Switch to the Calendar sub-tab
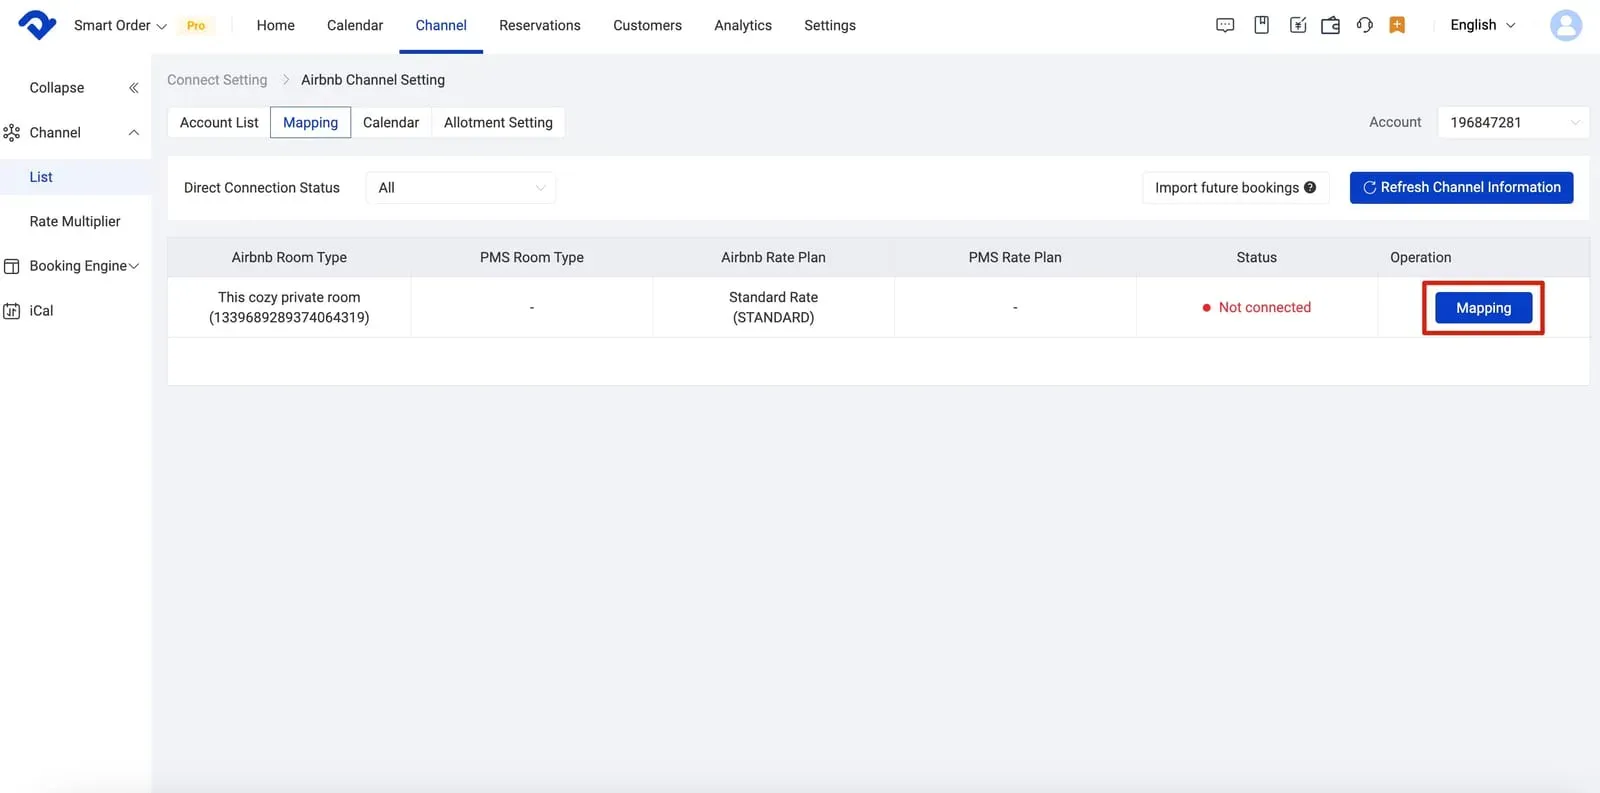 click(391, 122)
